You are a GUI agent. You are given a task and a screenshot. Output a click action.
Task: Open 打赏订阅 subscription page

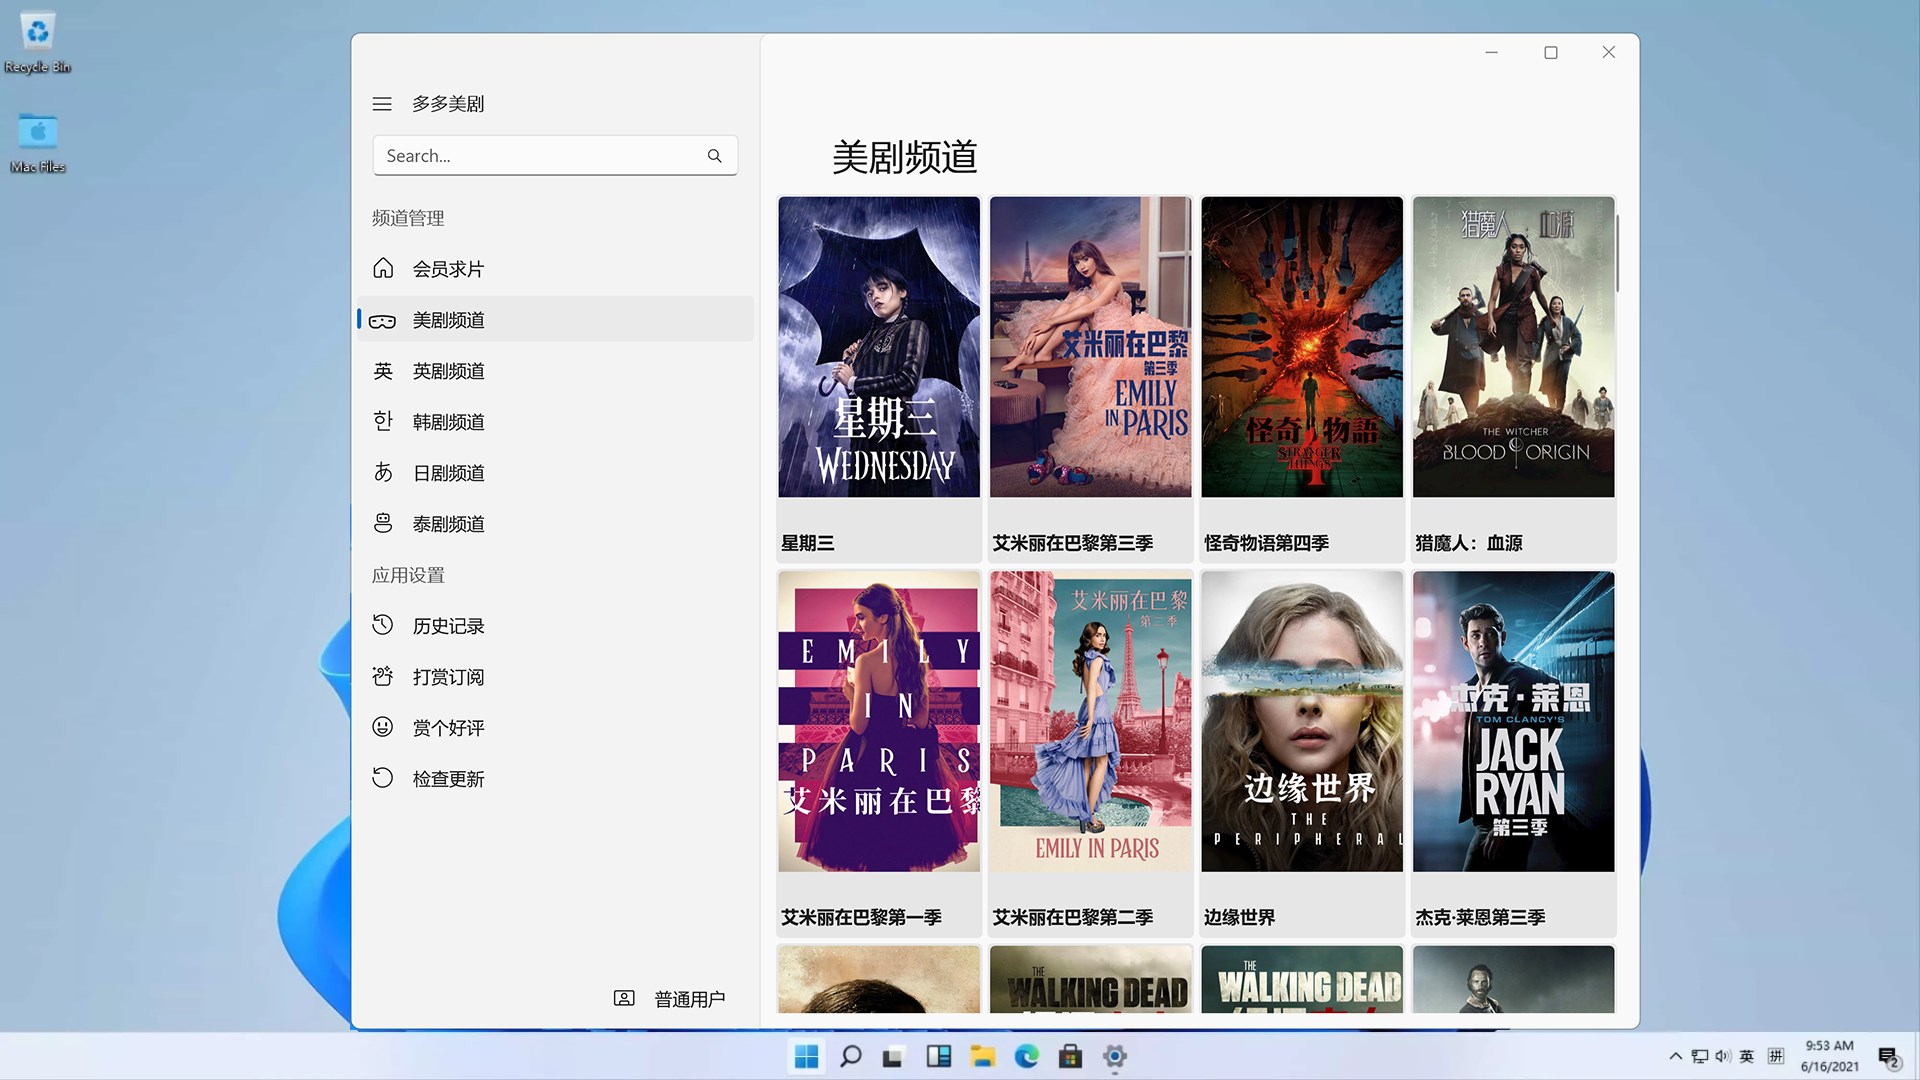click(448, 677)
